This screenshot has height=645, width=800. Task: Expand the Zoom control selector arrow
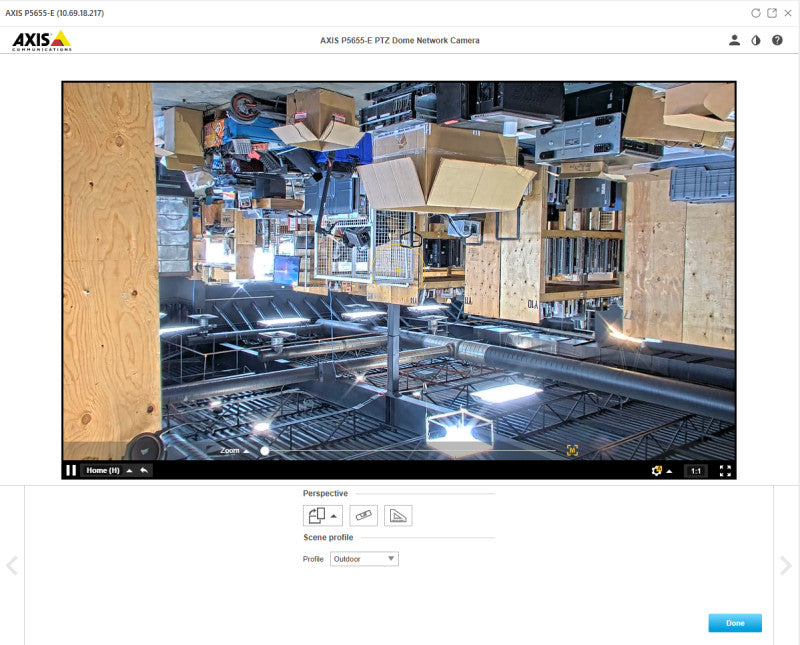(x=246, y=451)
